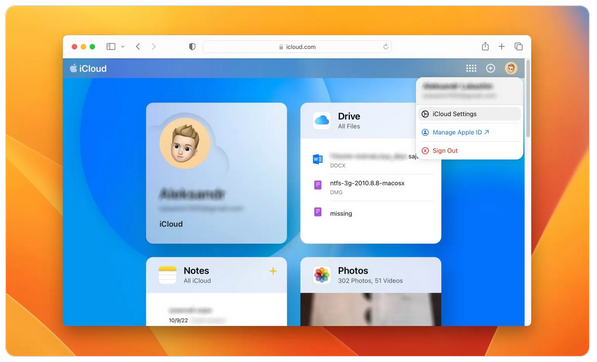Add a new note with plus button

click(273, 271)
